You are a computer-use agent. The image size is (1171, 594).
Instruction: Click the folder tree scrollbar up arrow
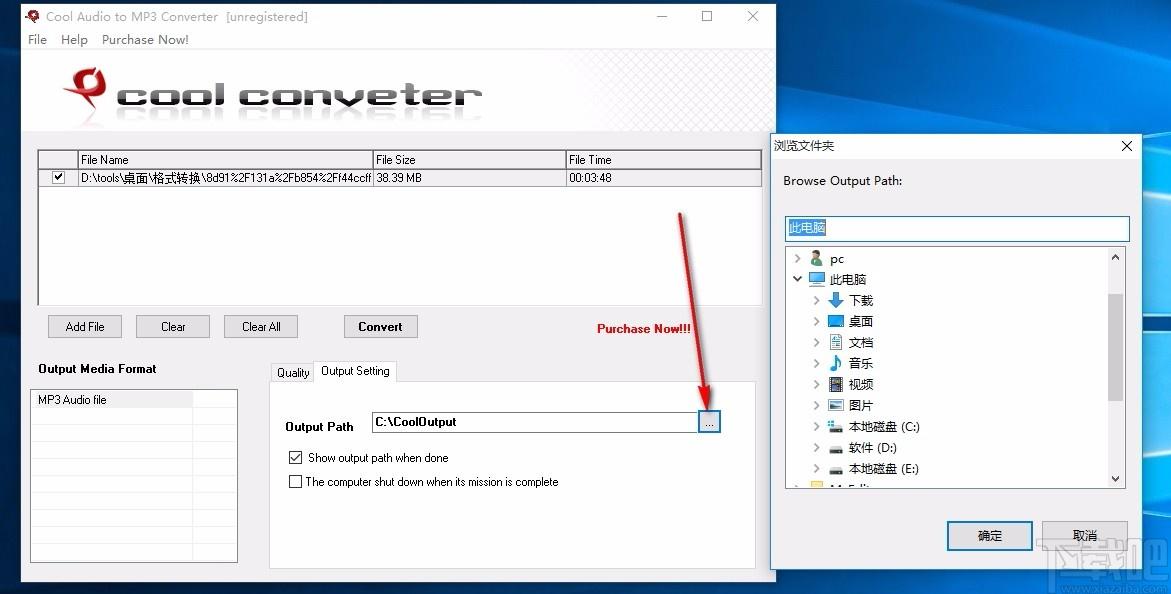click(1115, 258)
